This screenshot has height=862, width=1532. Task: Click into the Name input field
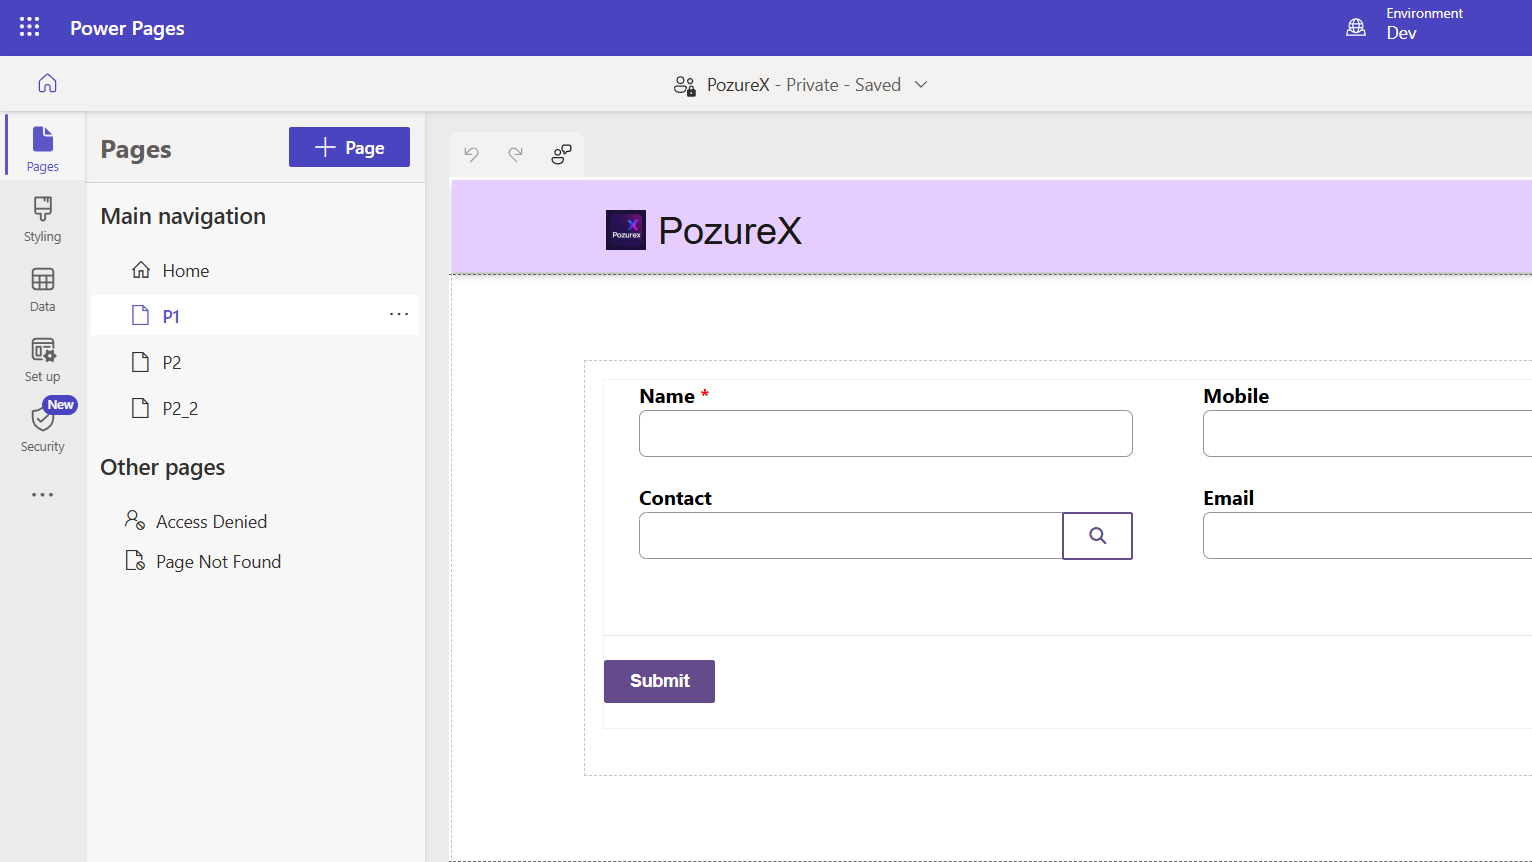pos(886,434)
